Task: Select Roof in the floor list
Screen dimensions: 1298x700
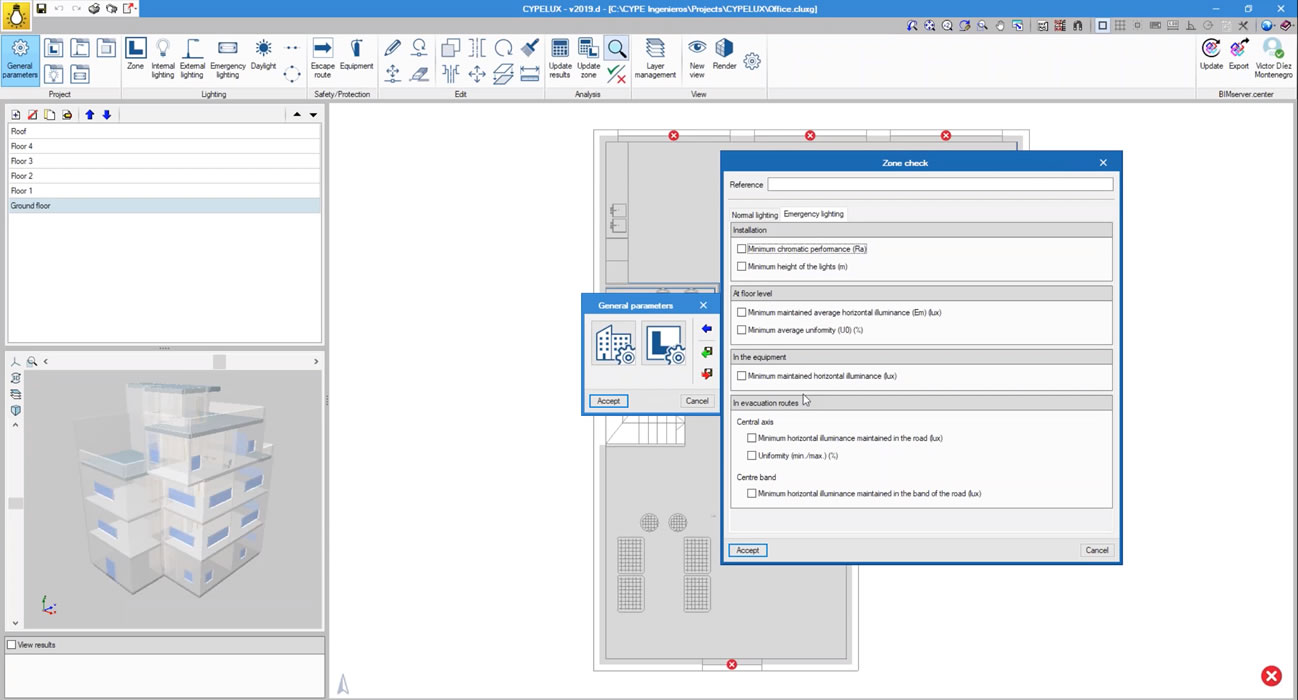Action: (165, 131)
